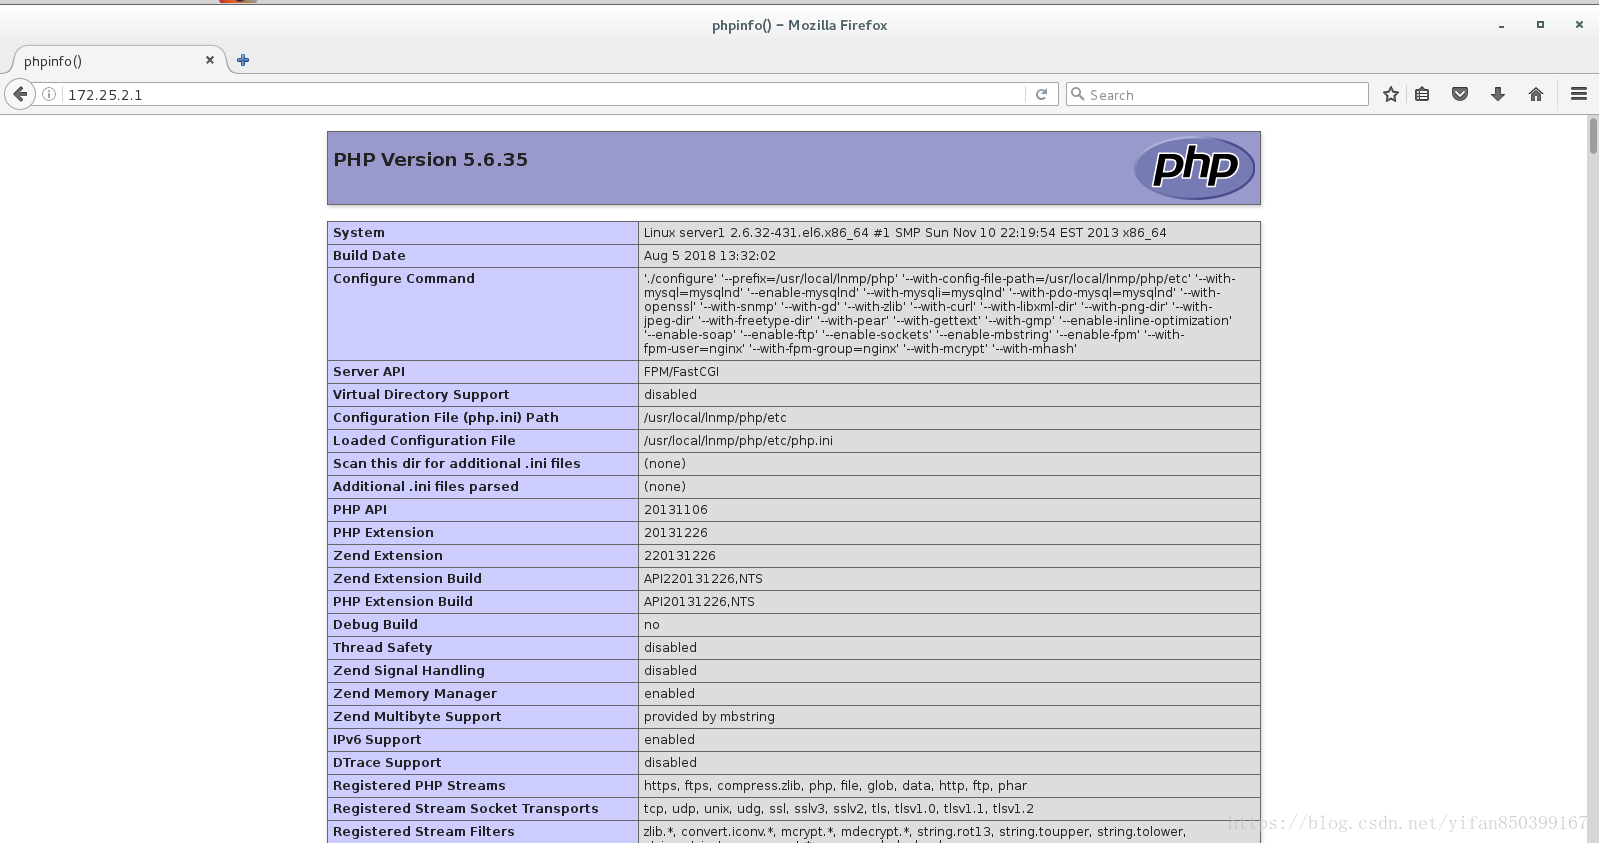Click the Linux server1 system value text
Viewport: 1599px width, 843px height.
click(905, 232)
